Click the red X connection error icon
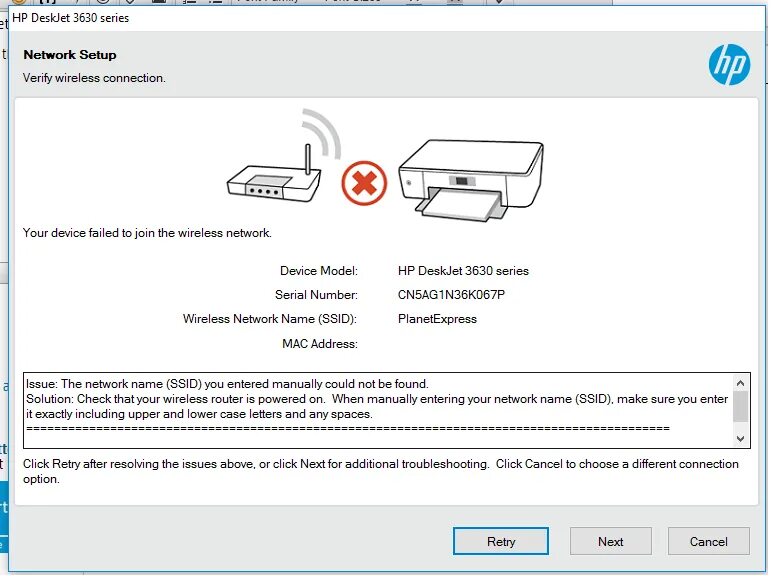The height and width of the screenshot is (576, 773). pos(364,183)
